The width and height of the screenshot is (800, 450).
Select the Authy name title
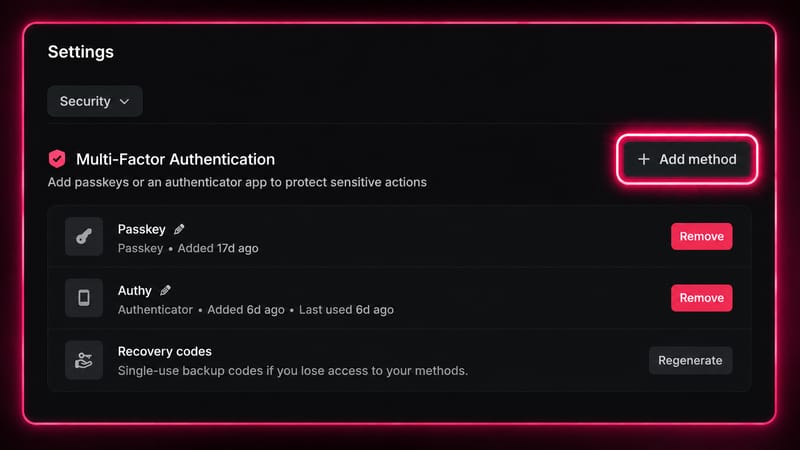click(135, 290)
